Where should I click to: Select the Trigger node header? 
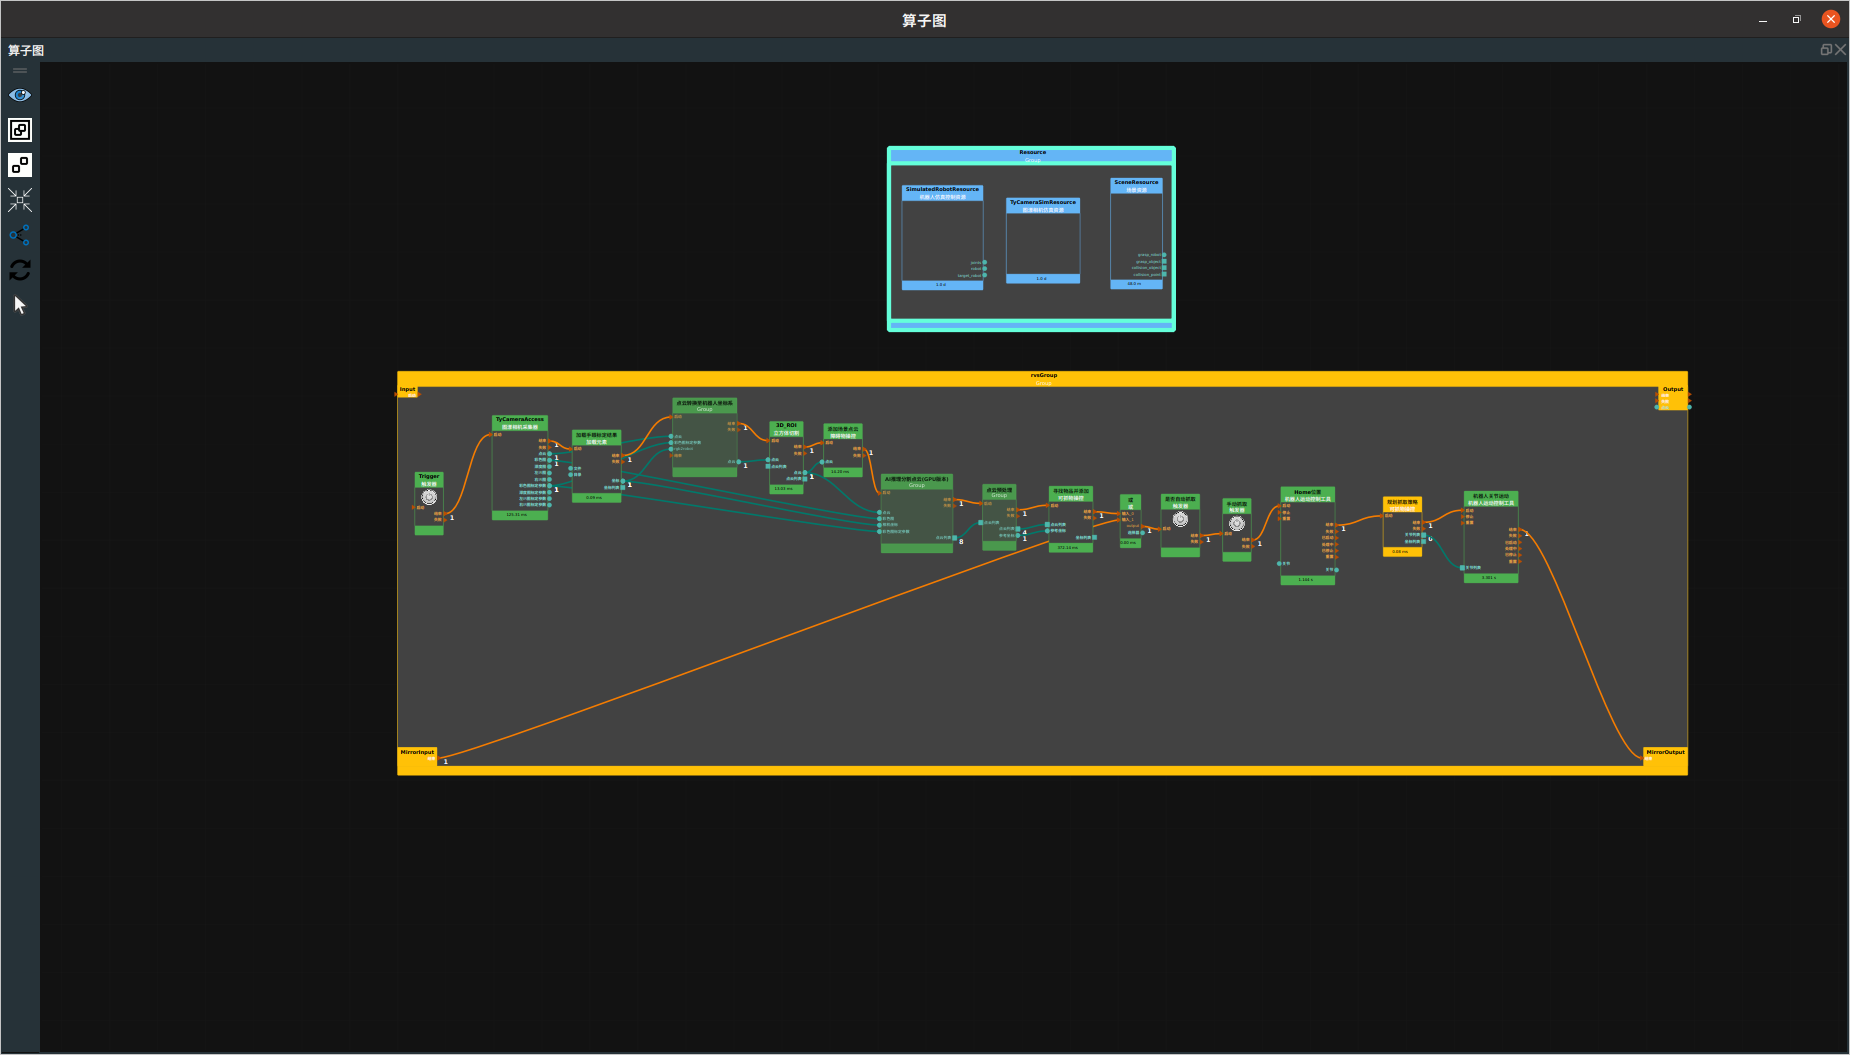(x=429, y=480)
